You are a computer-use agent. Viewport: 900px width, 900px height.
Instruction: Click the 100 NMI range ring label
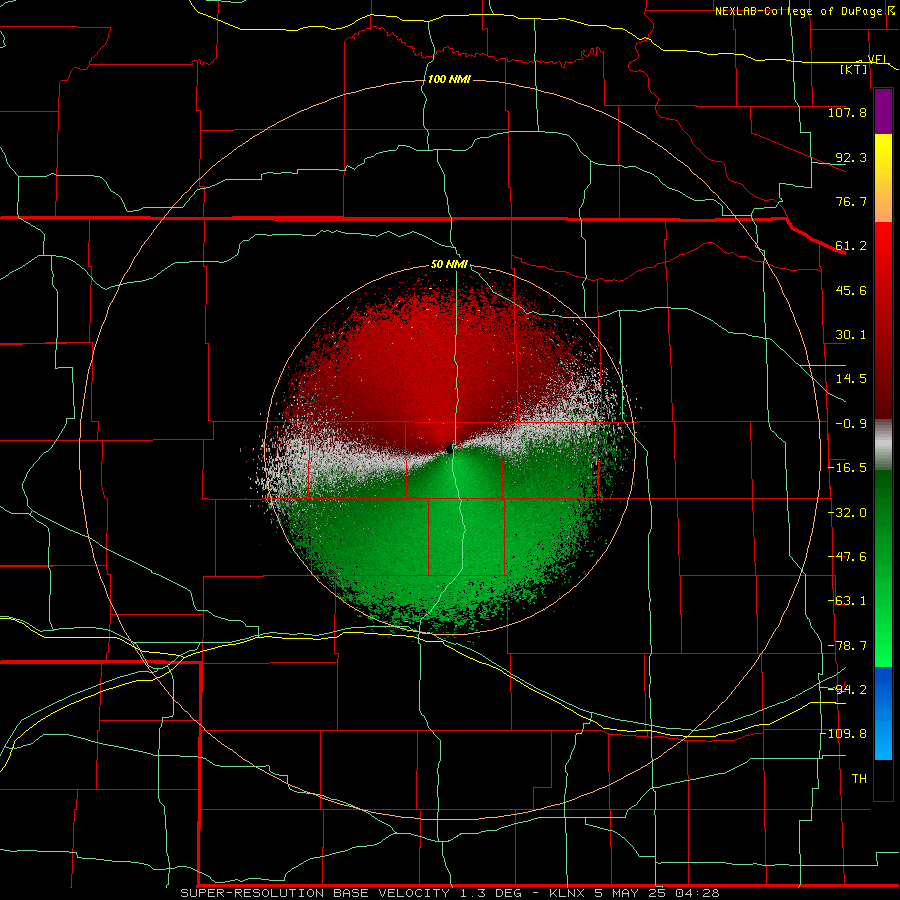click(449, 79)
